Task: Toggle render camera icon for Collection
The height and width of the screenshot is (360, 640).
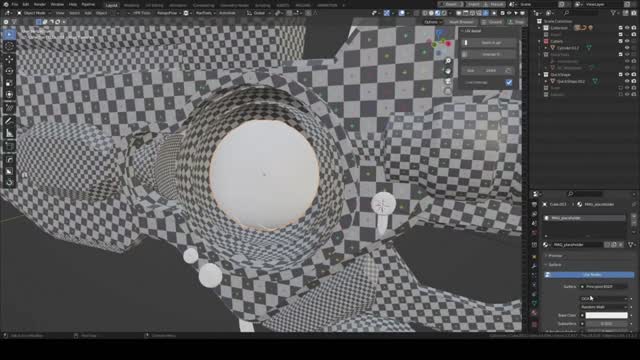Action: [x=634, y=28]
